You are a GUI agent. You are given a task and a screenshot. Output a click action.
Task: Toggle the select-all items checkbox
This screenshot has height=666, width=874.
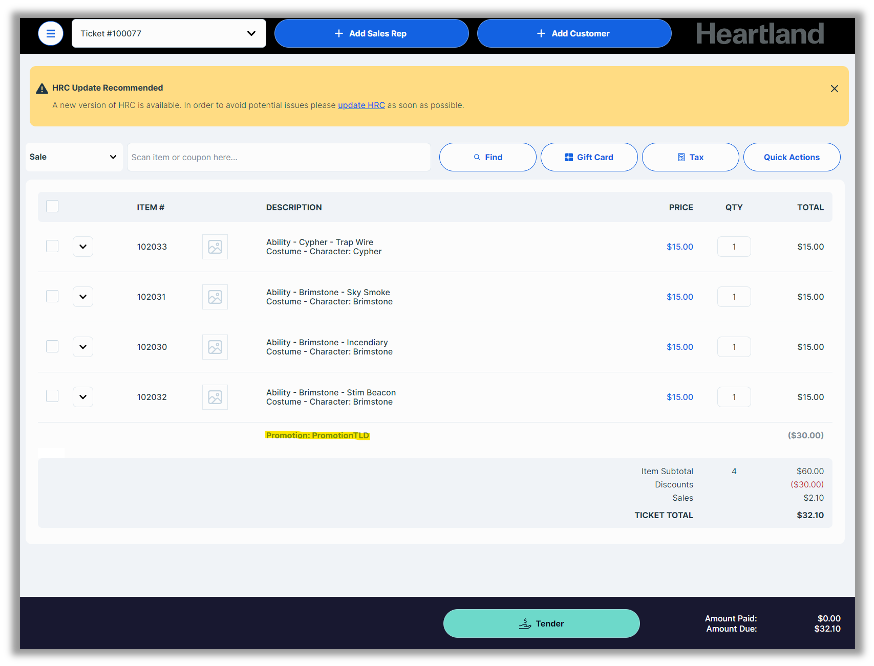pos(52,207)
